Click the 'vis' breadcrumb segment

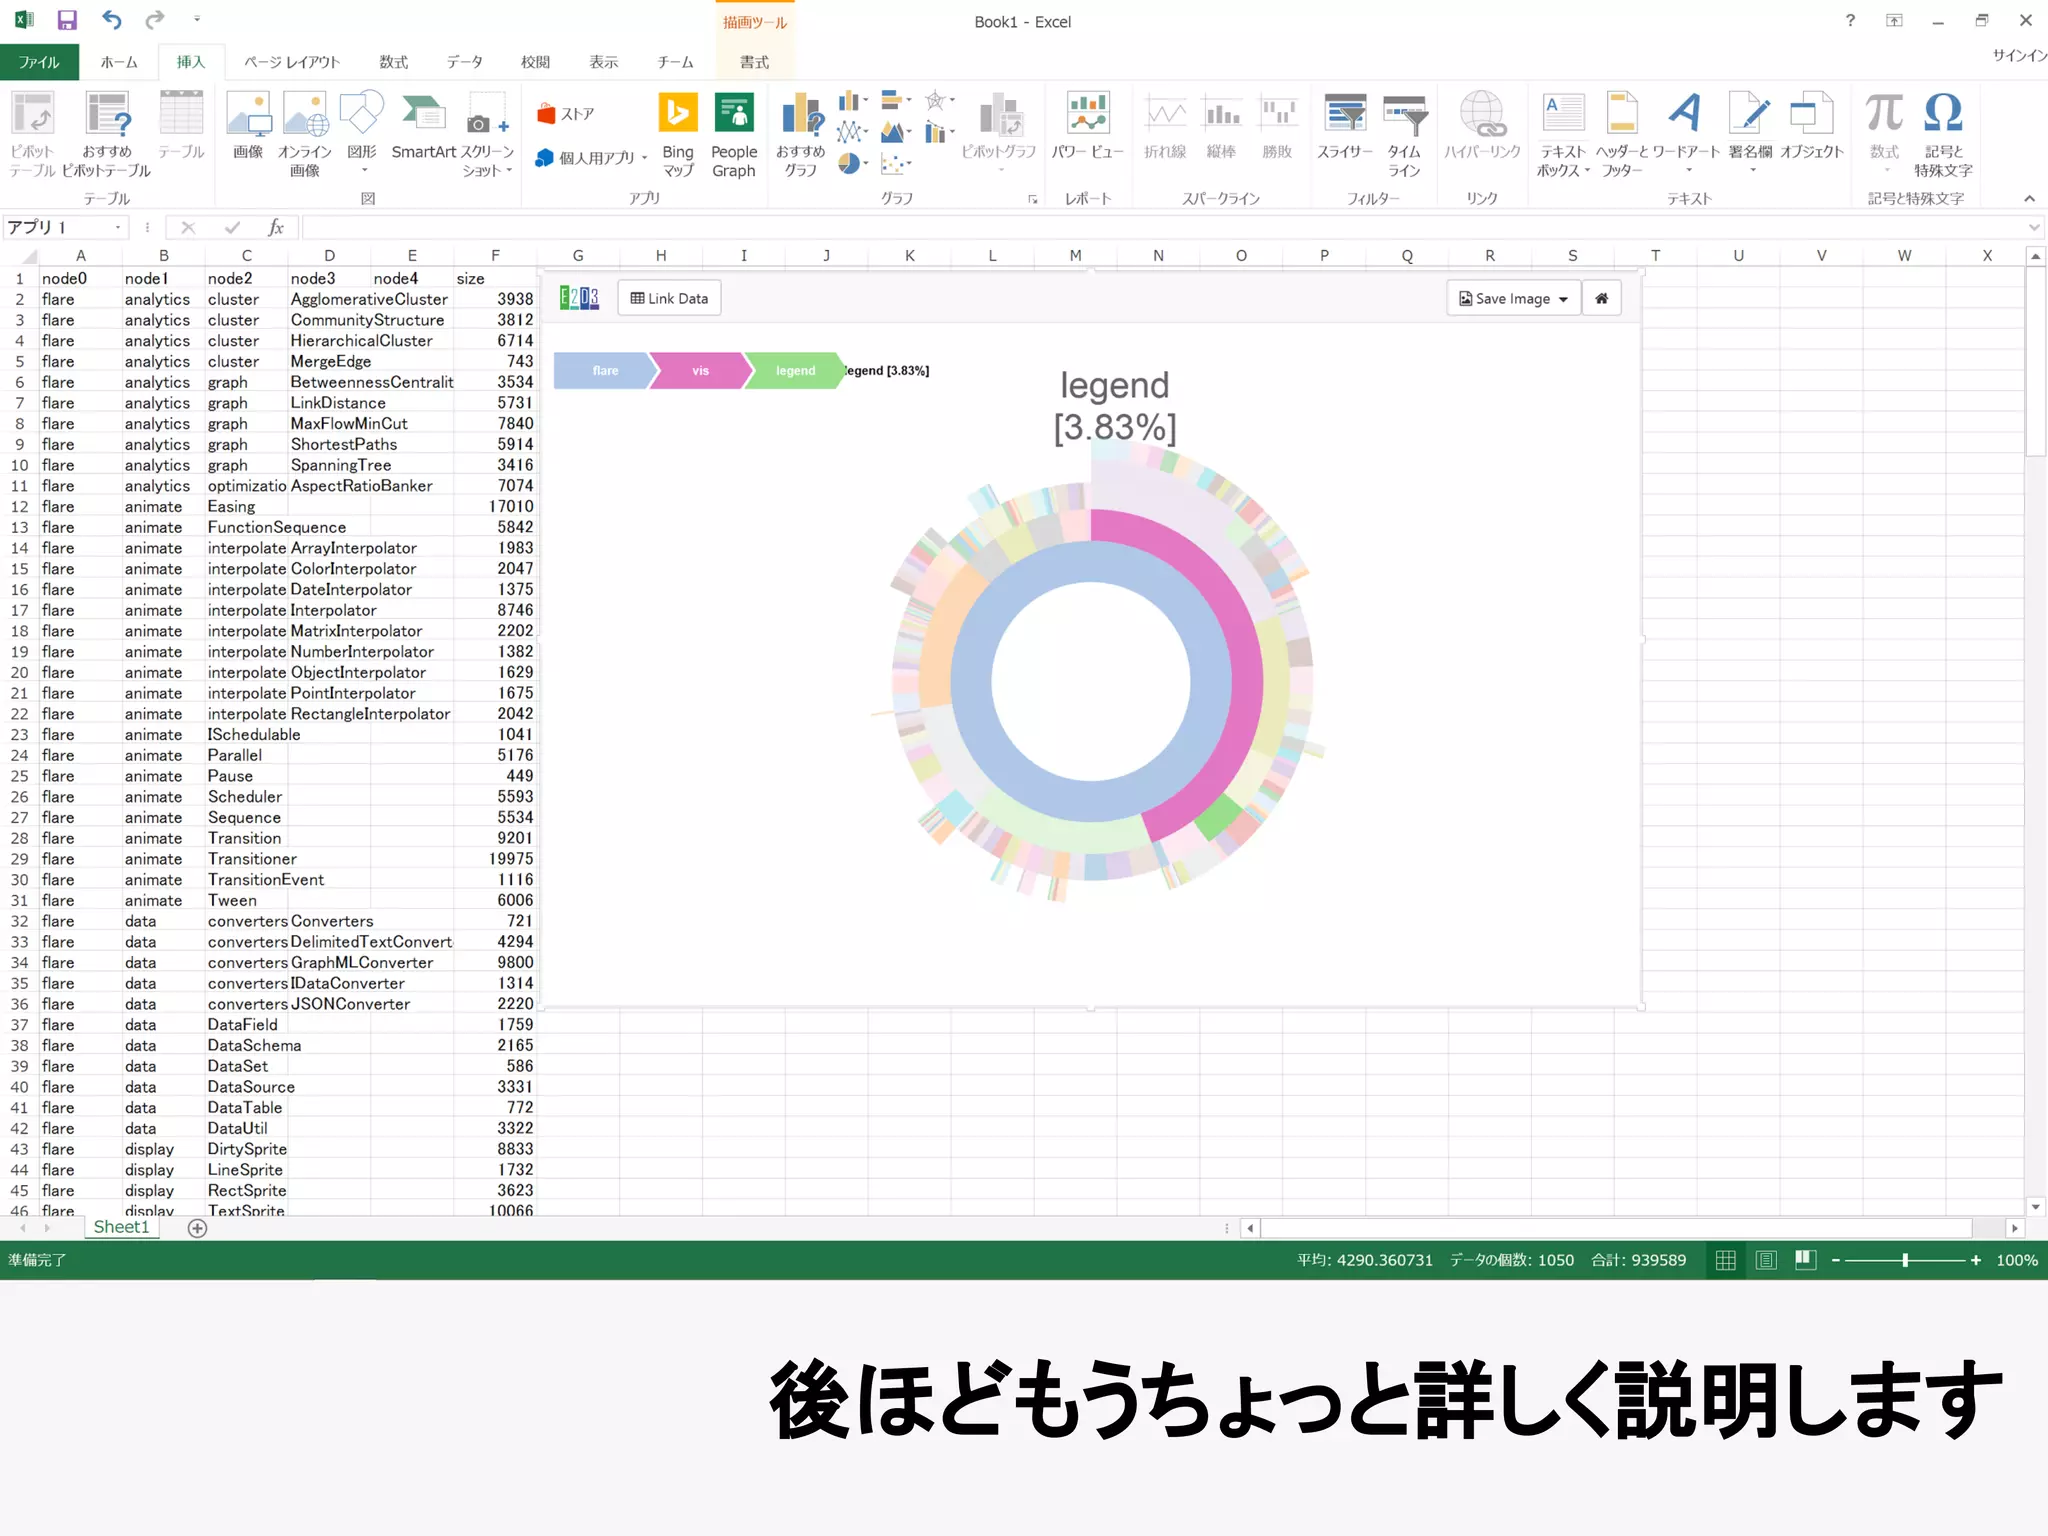click(x=699, y=371)
